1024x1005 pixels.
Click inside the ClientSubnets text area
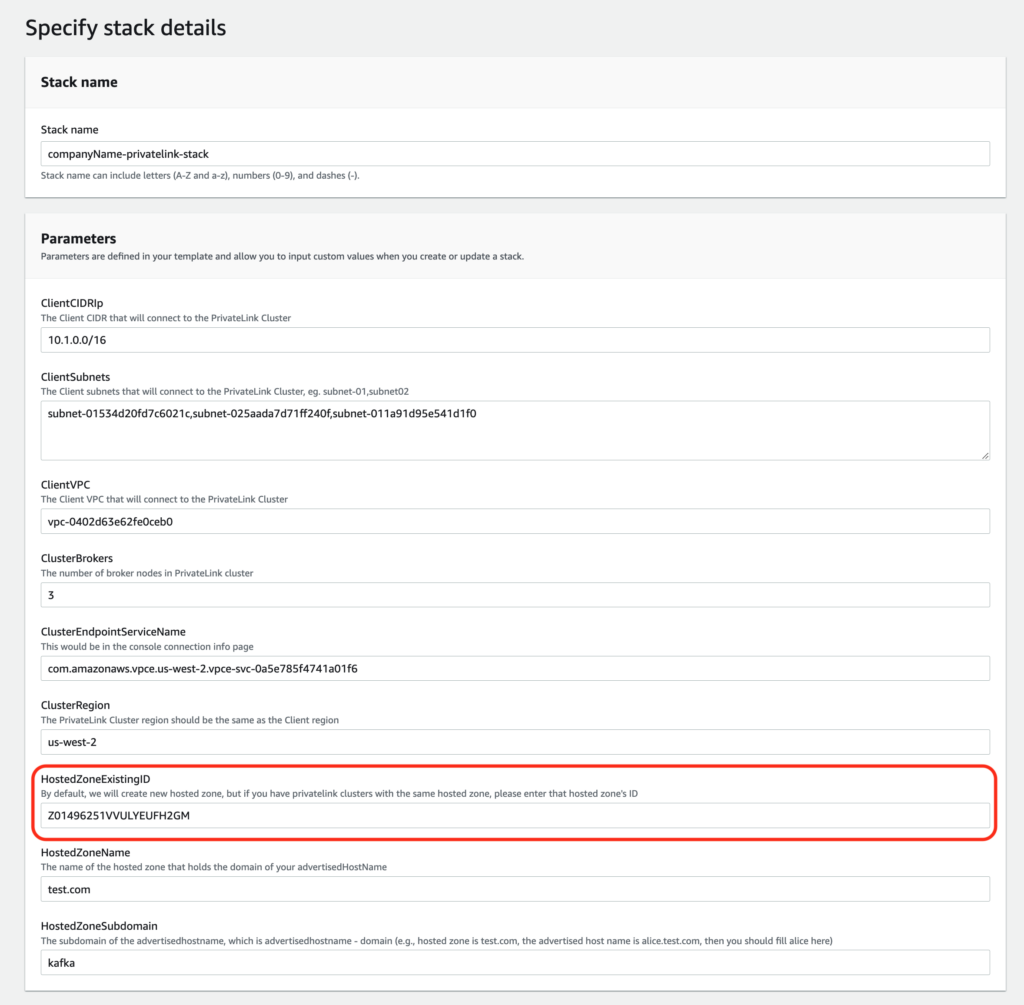(x=515, y=430)
